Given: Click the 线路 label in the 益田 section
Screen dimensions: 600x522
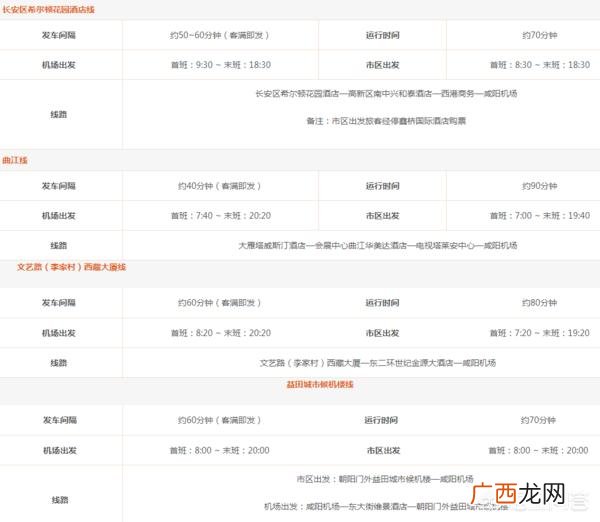Looking at the screenshot, I should click(60, 500).
